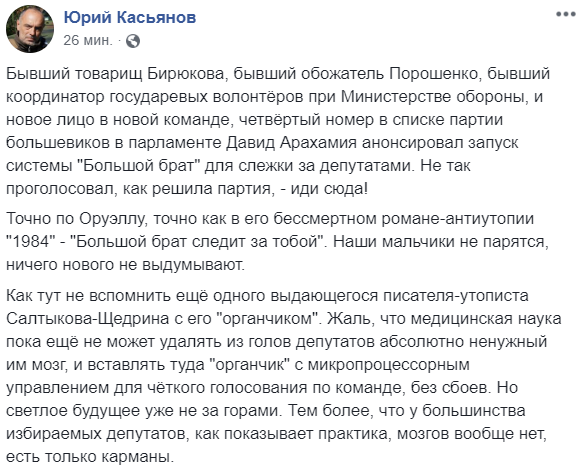Screen dimensions: 583x470
Task: Click the word микропроцессорным in the text
Action: tap(389, 365)
